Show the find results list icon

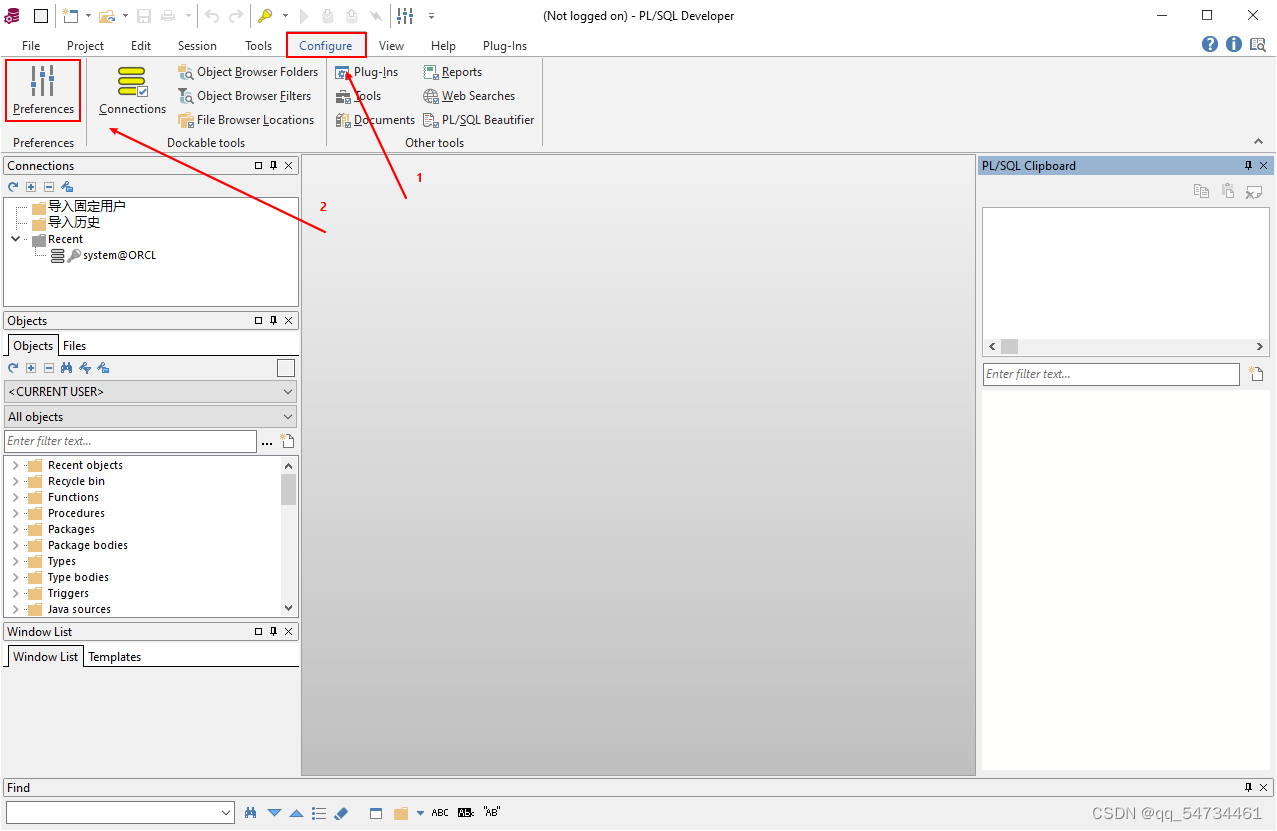319,813
